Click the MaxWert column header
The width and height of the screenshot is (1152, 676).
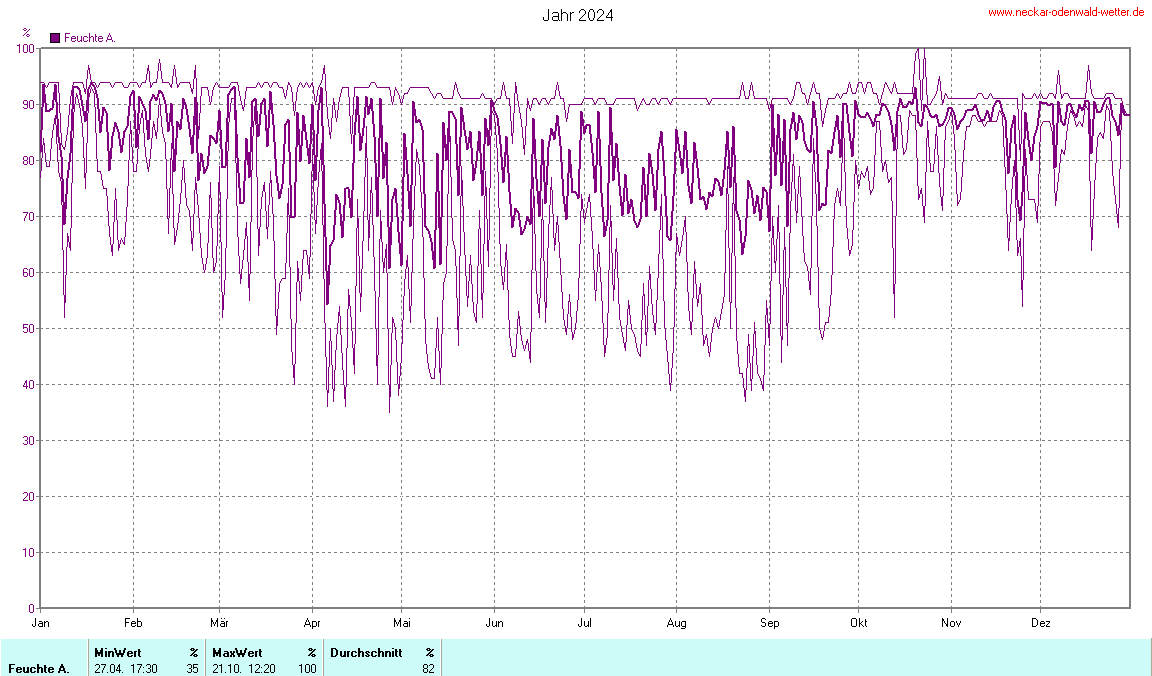click(x=237, y=652)
